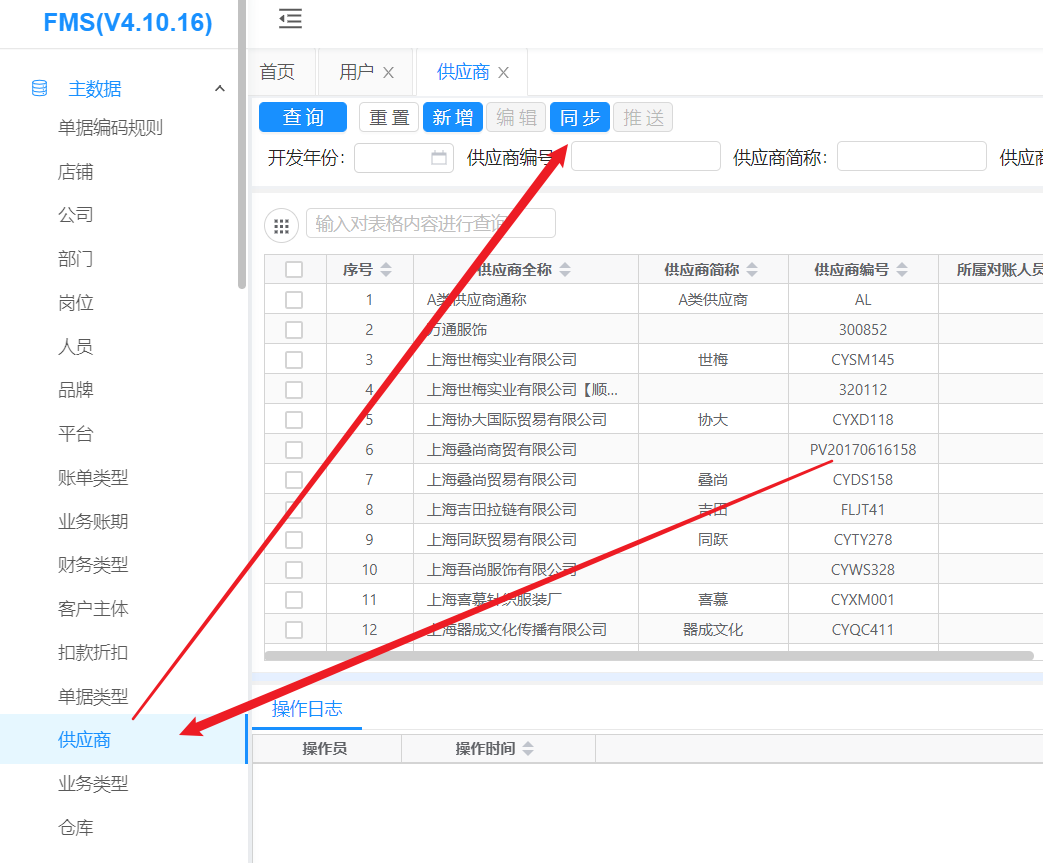Click the 主数据 database icon
Viewport: 1043px width, 863px height.
(x=40, y=88)
